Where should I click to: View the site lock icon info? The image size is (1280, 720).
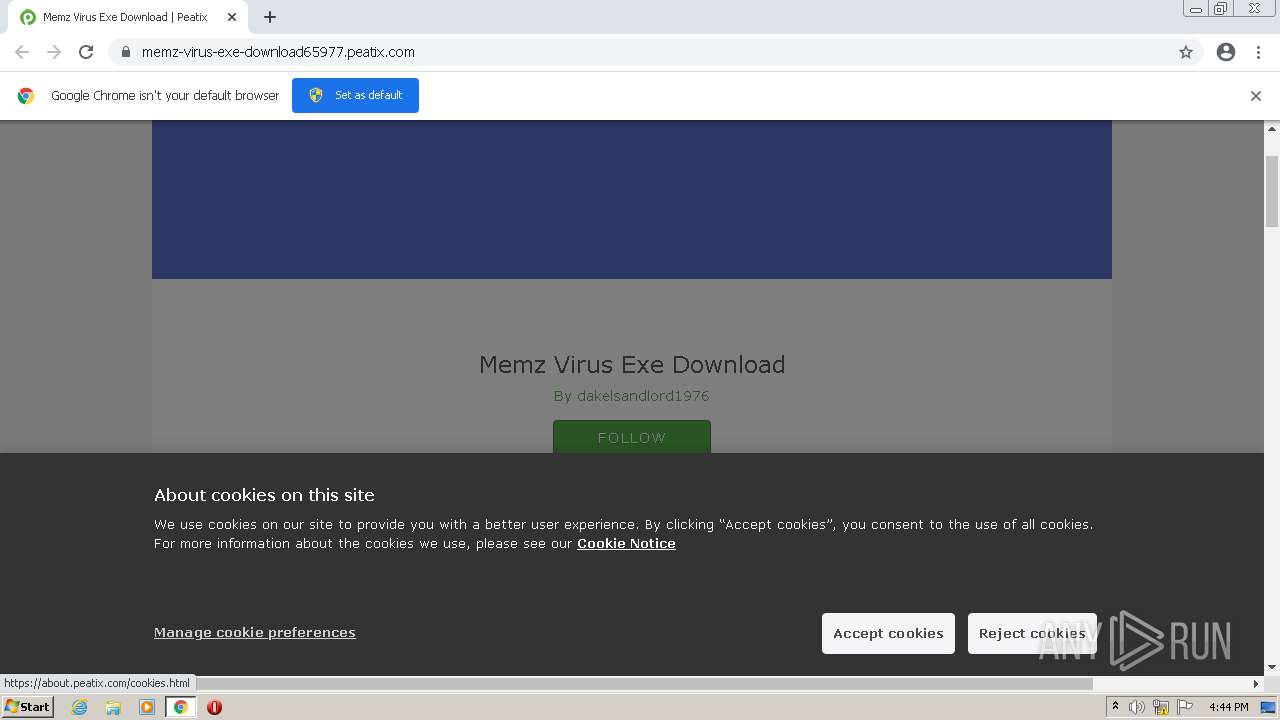126,52
